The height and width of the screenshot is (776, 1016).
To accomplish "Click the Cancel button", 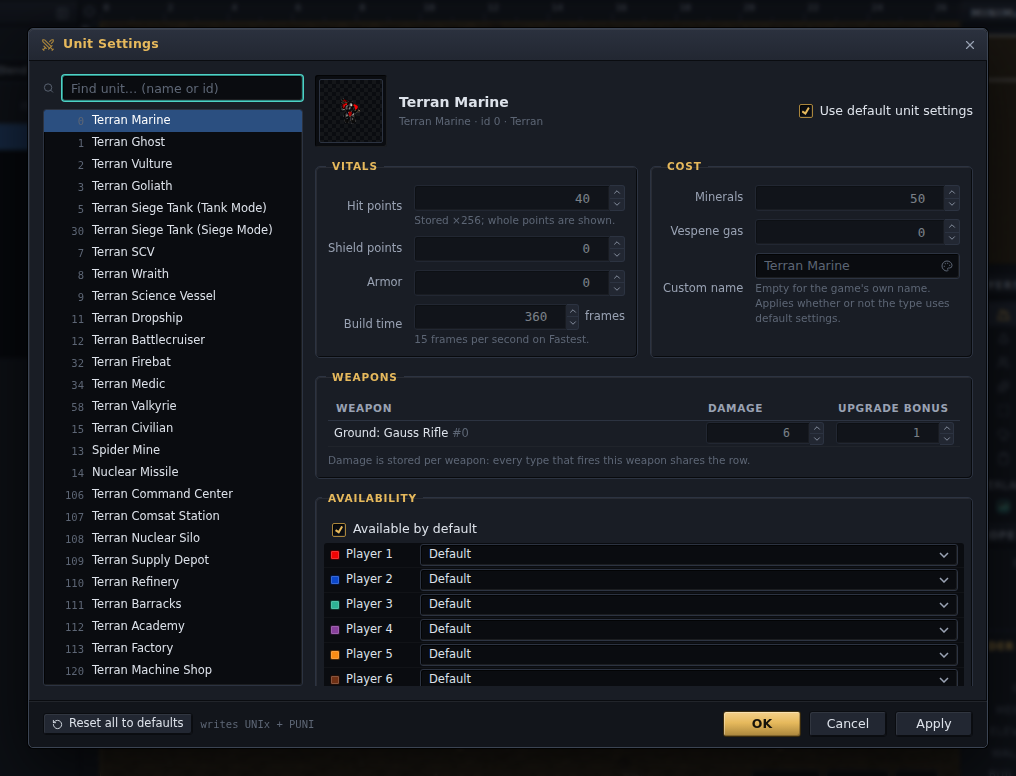I will [847, 724].
